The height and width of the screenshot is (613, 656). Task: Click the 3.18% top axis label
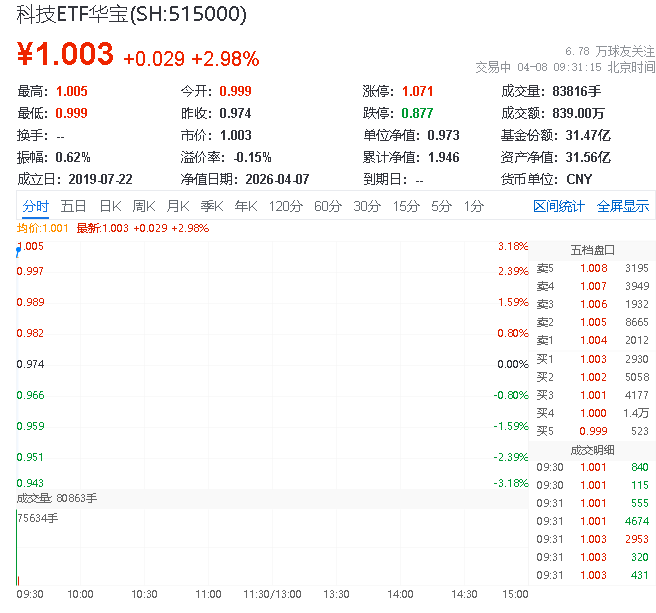point(513,246)
